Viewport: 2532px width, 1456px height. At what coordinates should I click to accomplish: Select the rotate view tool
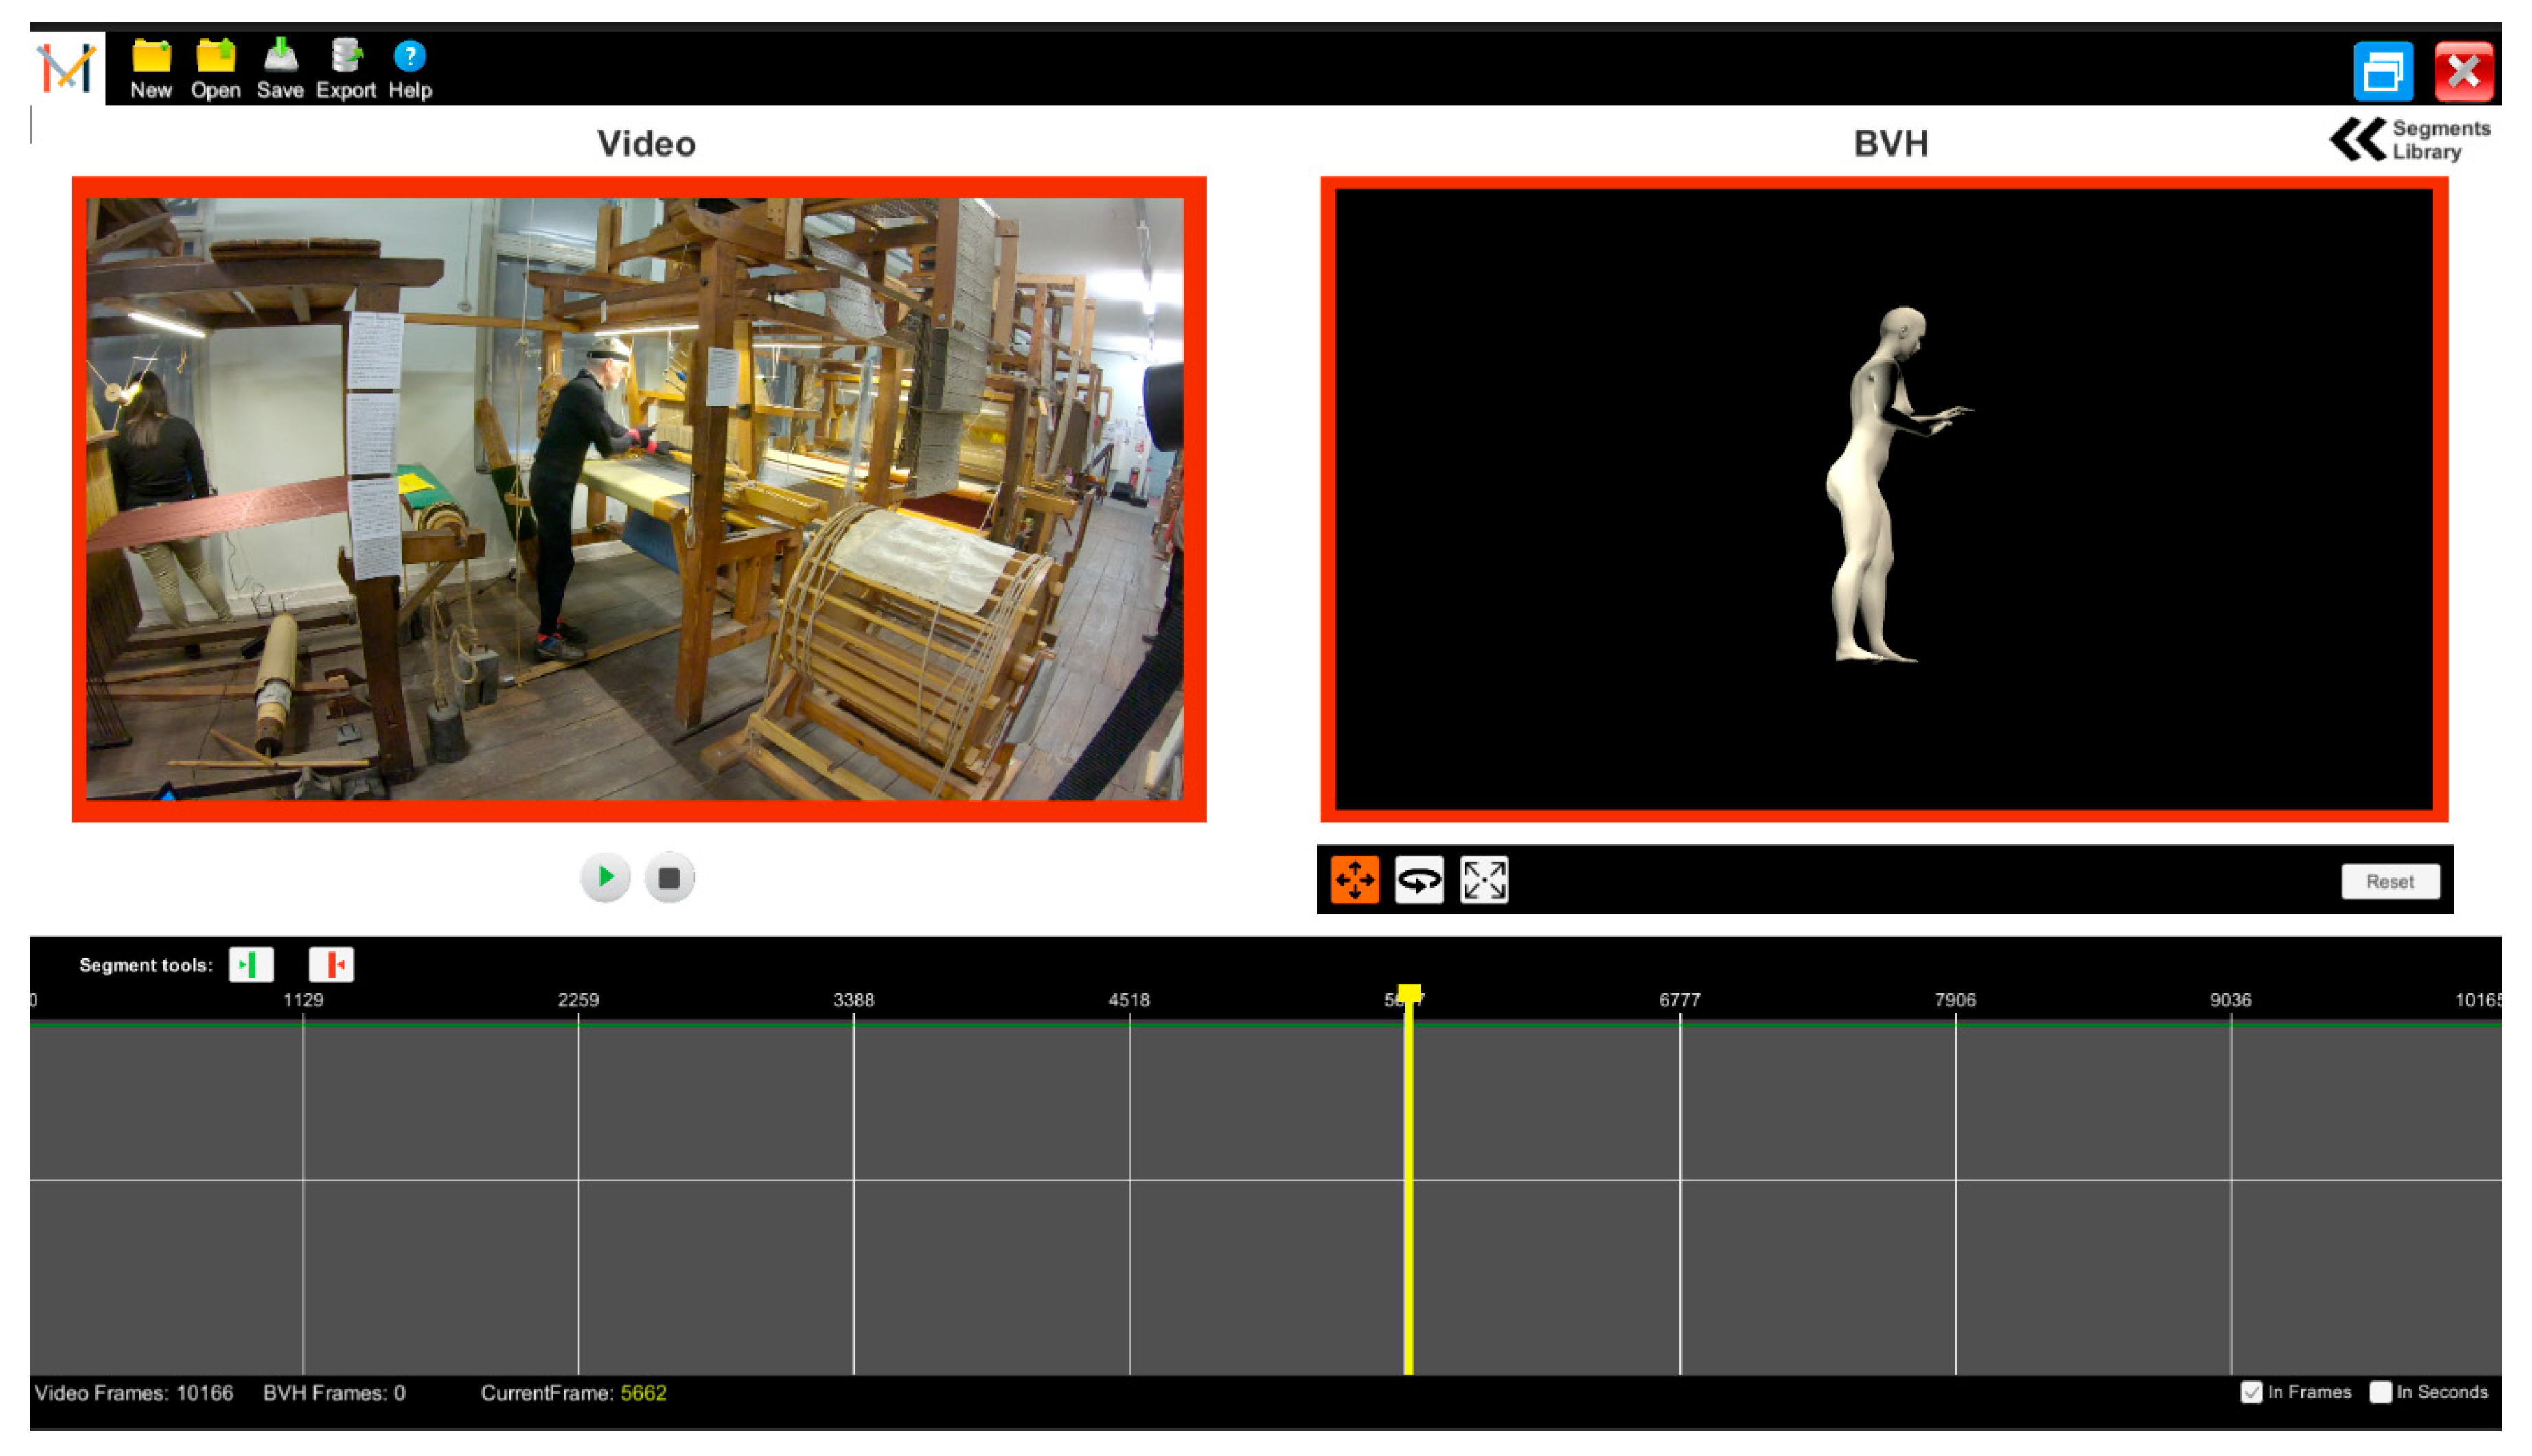tap(1419, 880)
